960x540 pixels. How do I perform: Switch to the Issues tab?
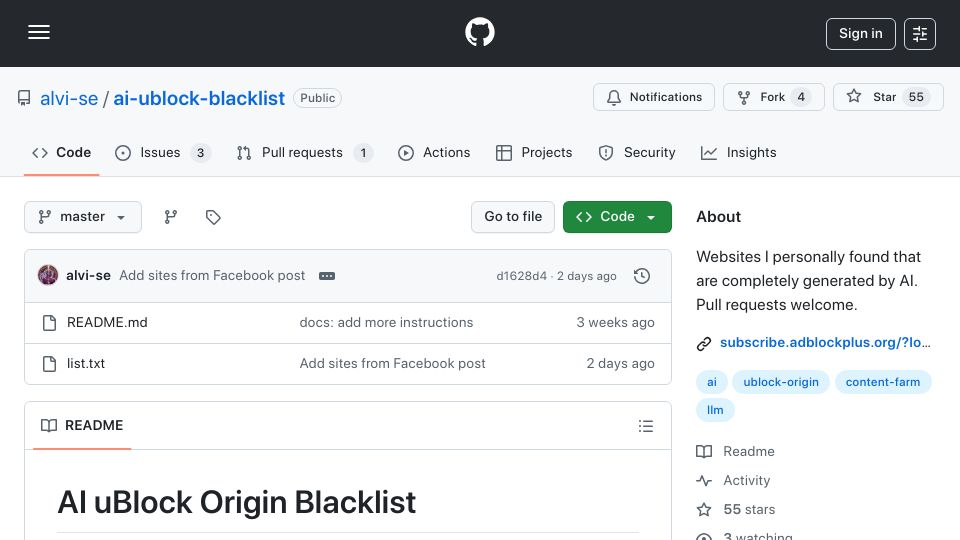162,152
